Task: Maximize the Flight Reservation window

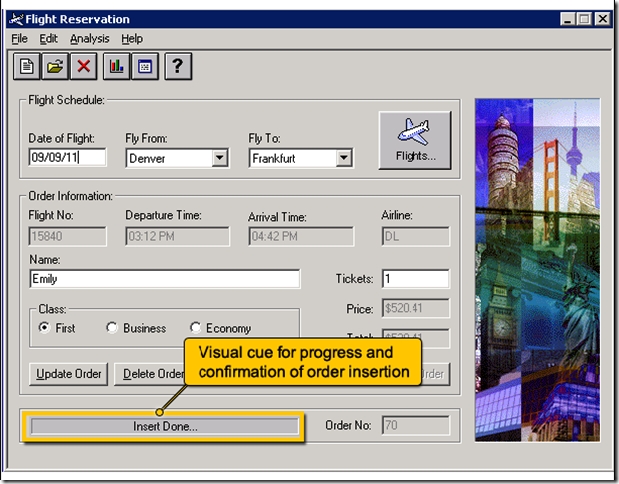Action: (x=584, y=19)
